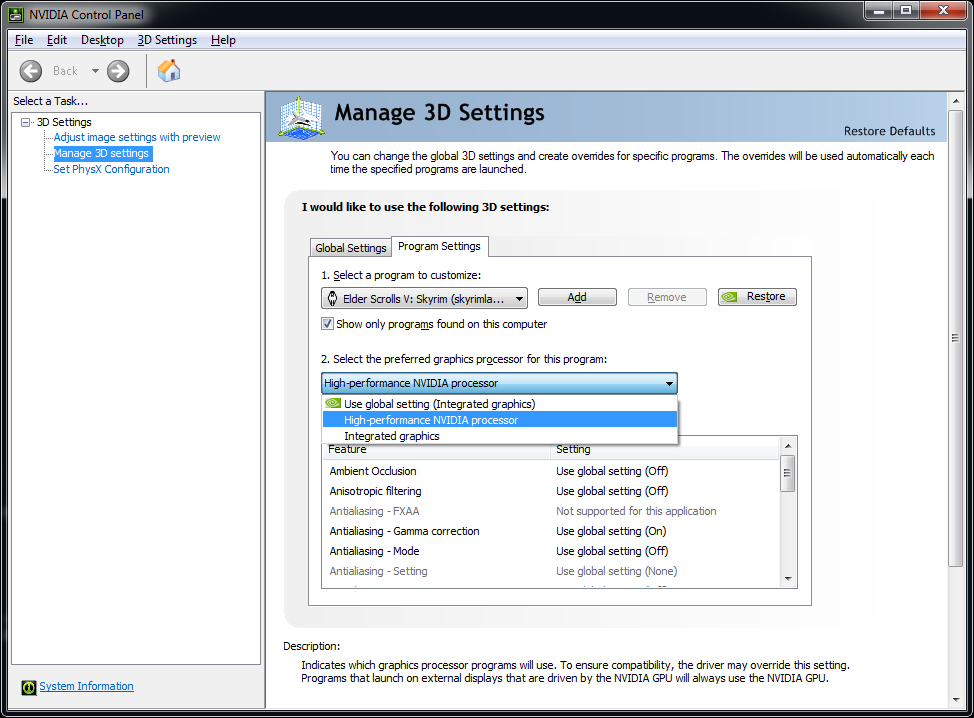Click the Back label in toolbar

[x=65, y=71]
